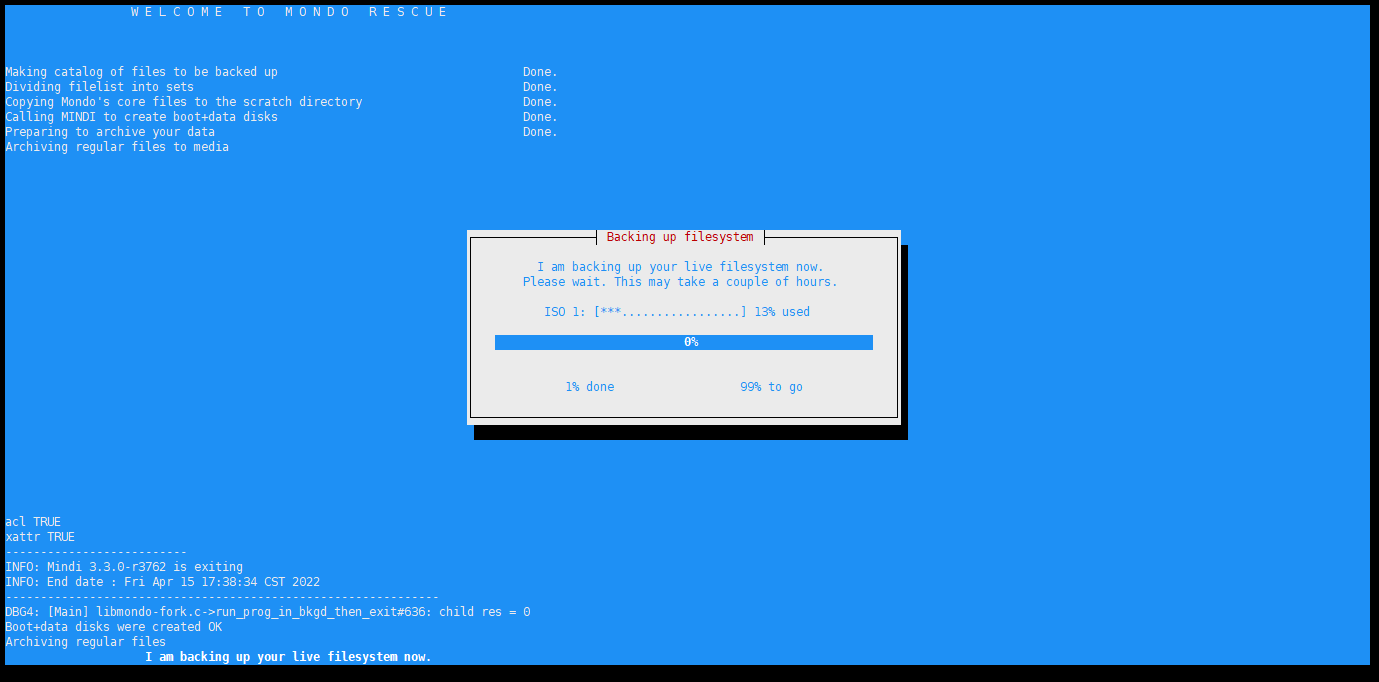
Task: Click the 'Archiving regular files' log line
Action: pyautogui.click(x=85, y=642)
